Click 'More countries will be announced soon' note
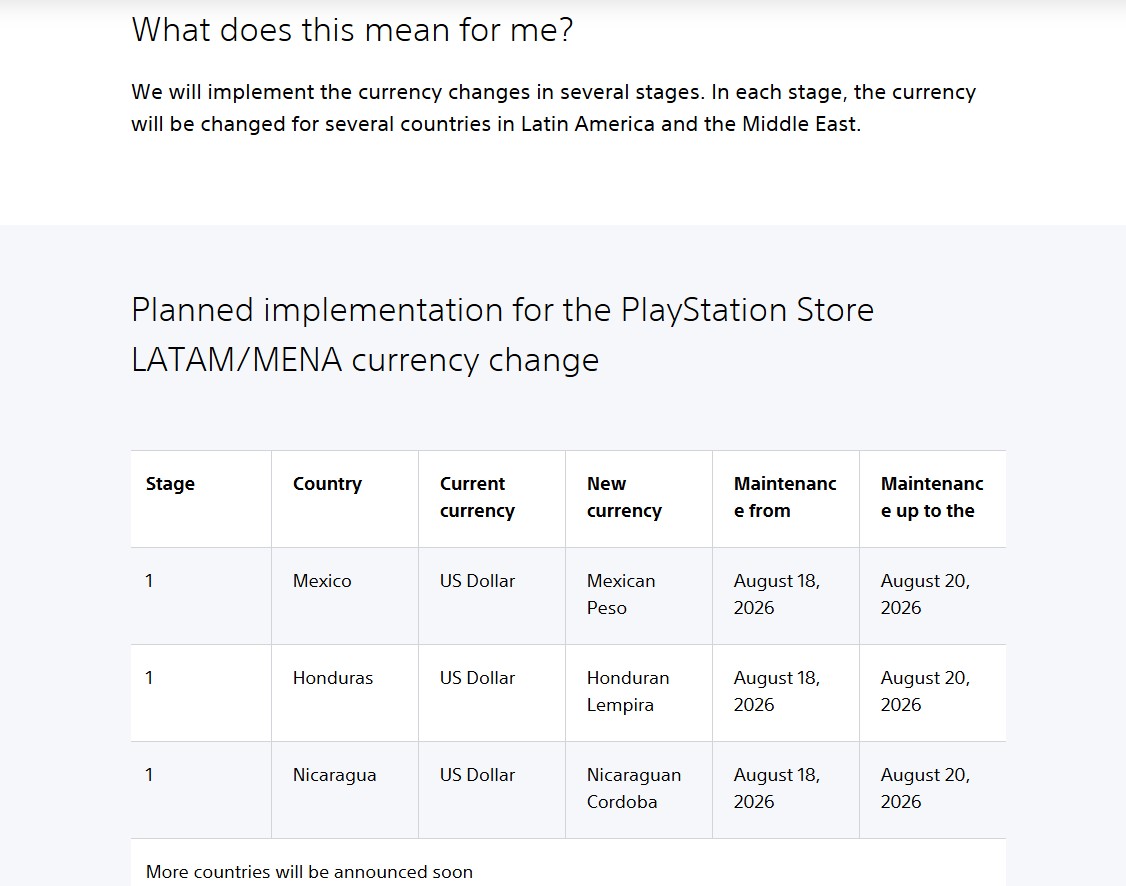This screenshot has width=1126, height=886. click(x=310, y=872)
